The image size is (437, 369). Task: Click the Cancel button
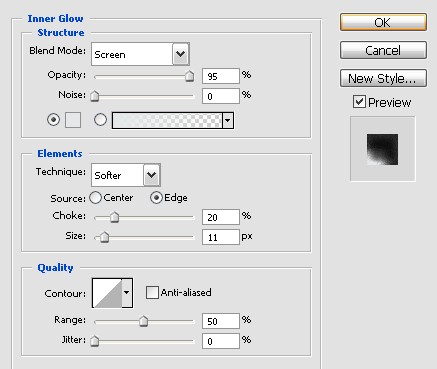[x=383, y=50]
